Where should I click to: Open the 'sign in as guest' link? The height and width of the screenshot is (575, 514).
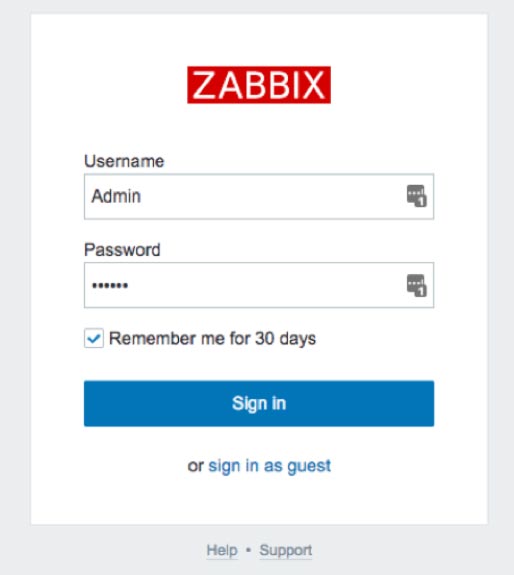(x=269, y=466)
